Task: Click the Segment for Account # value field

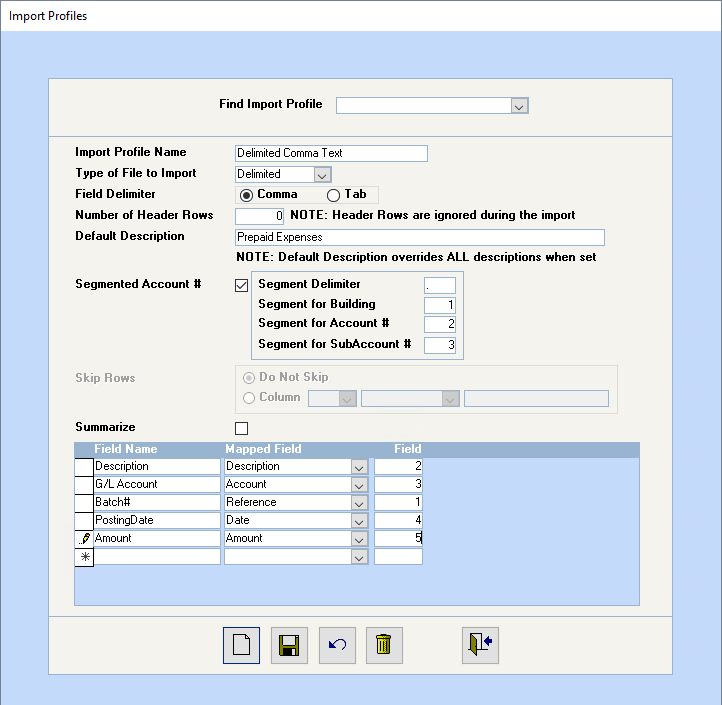Action: [x=440, y=324]
